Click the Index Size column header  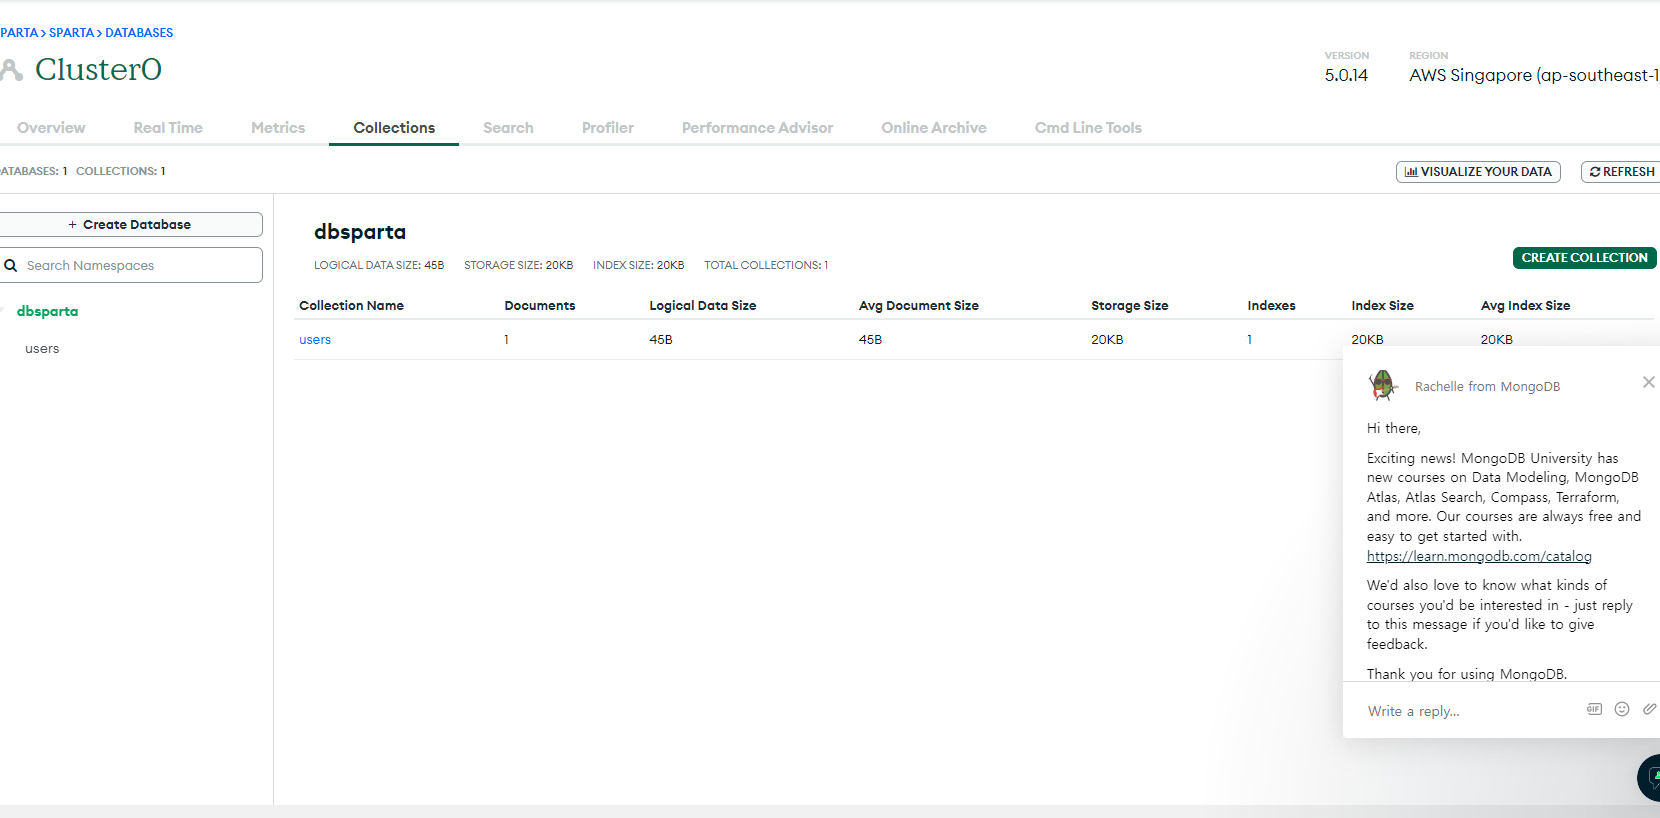tap(1382, 306)
